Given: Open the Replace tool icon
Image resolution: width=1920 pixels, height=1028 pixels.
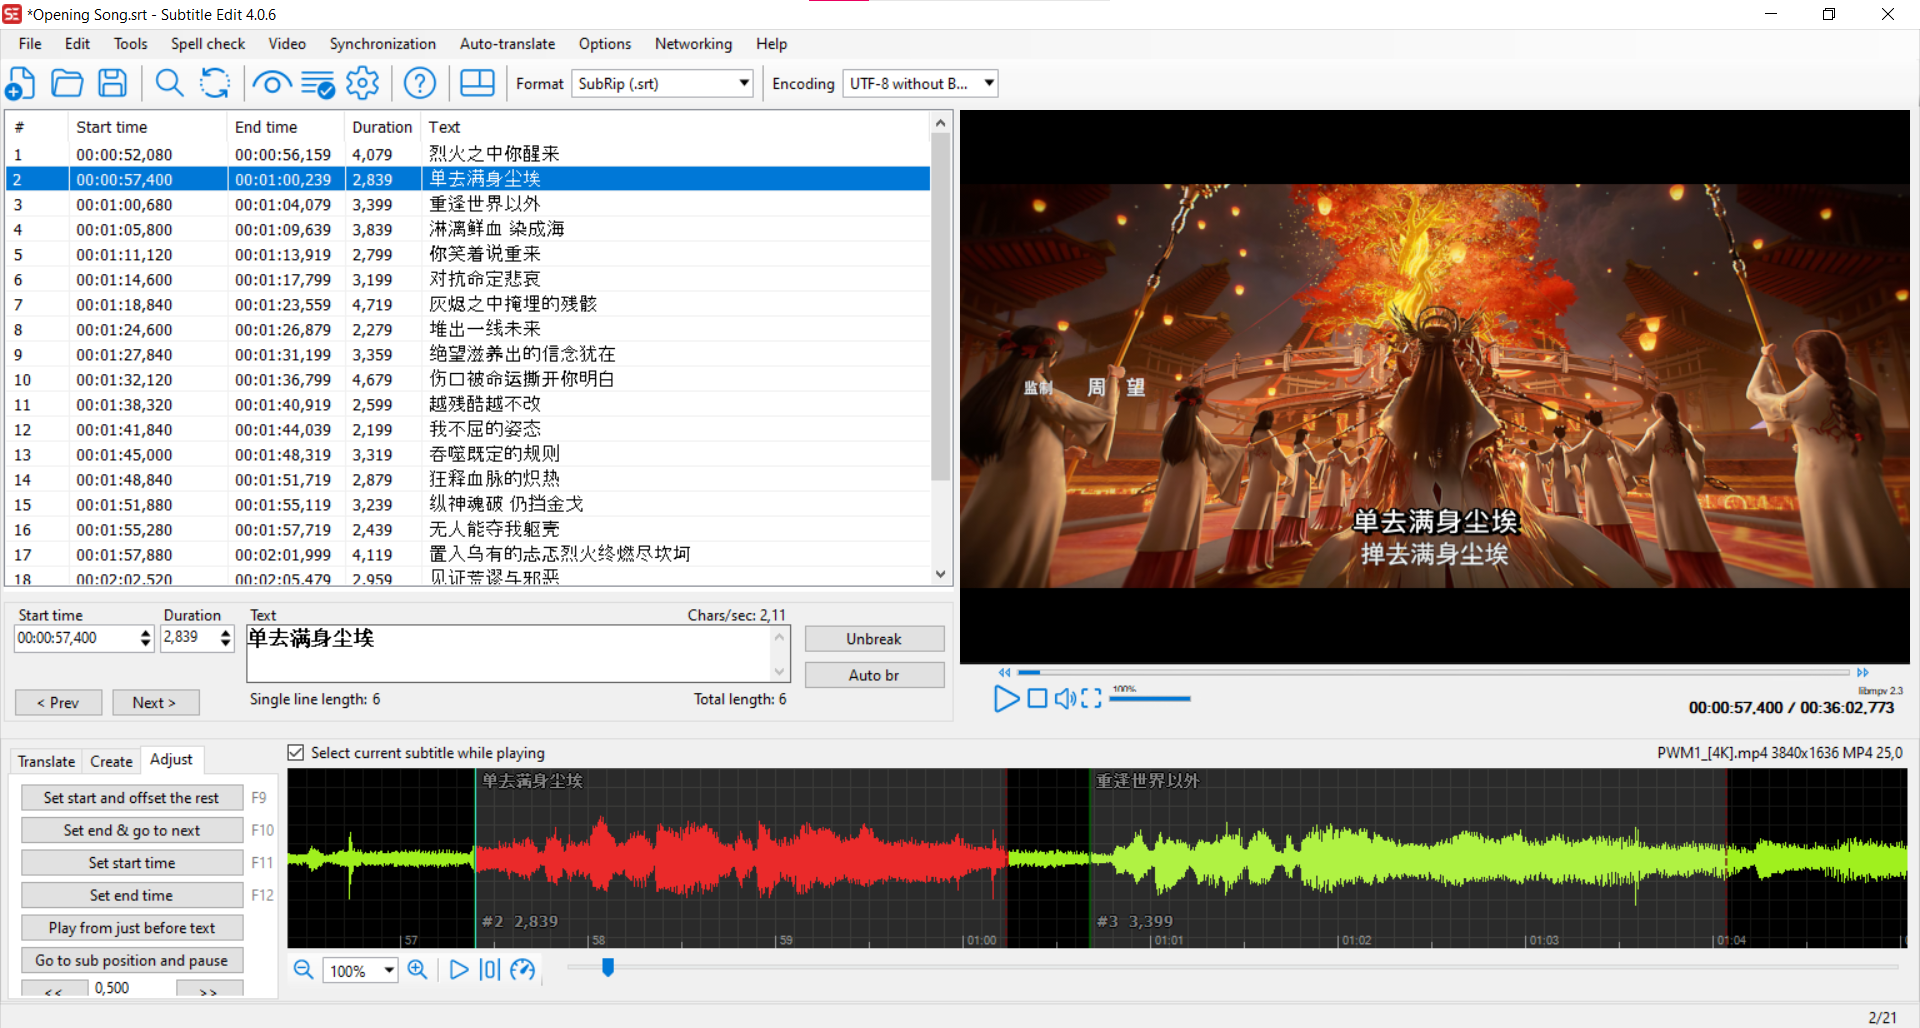Looking at the screenshot, I should coord(215,84).
